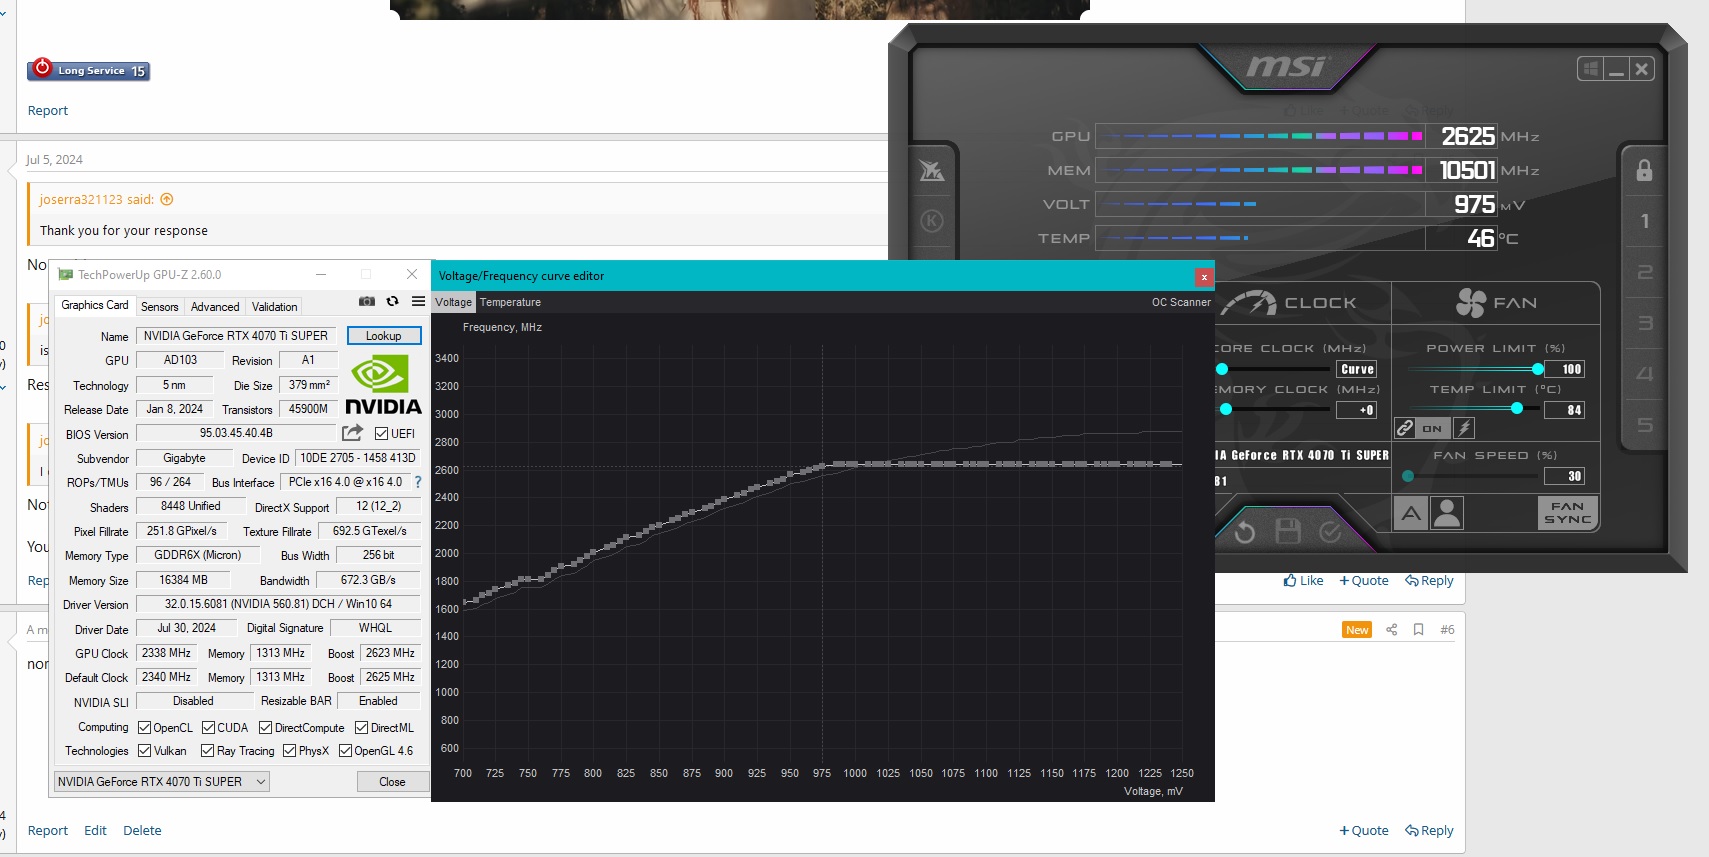Click the NVIDIA logo in GPU-Z

[383, 386]
